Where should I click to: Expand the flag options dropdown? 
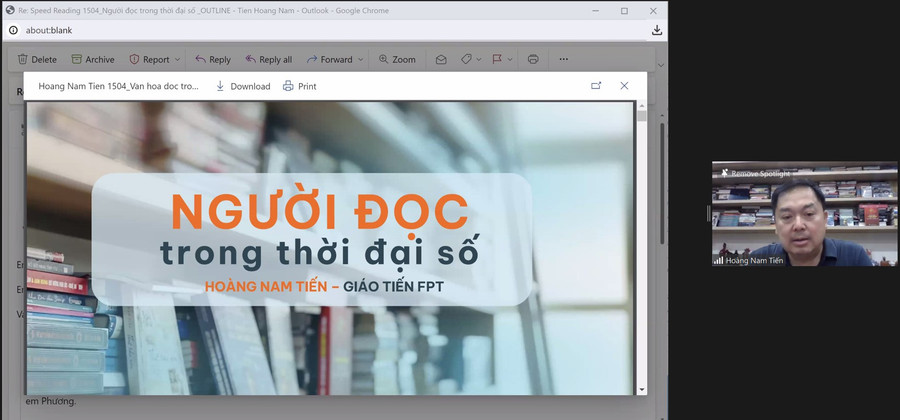[x=509, y=60]
